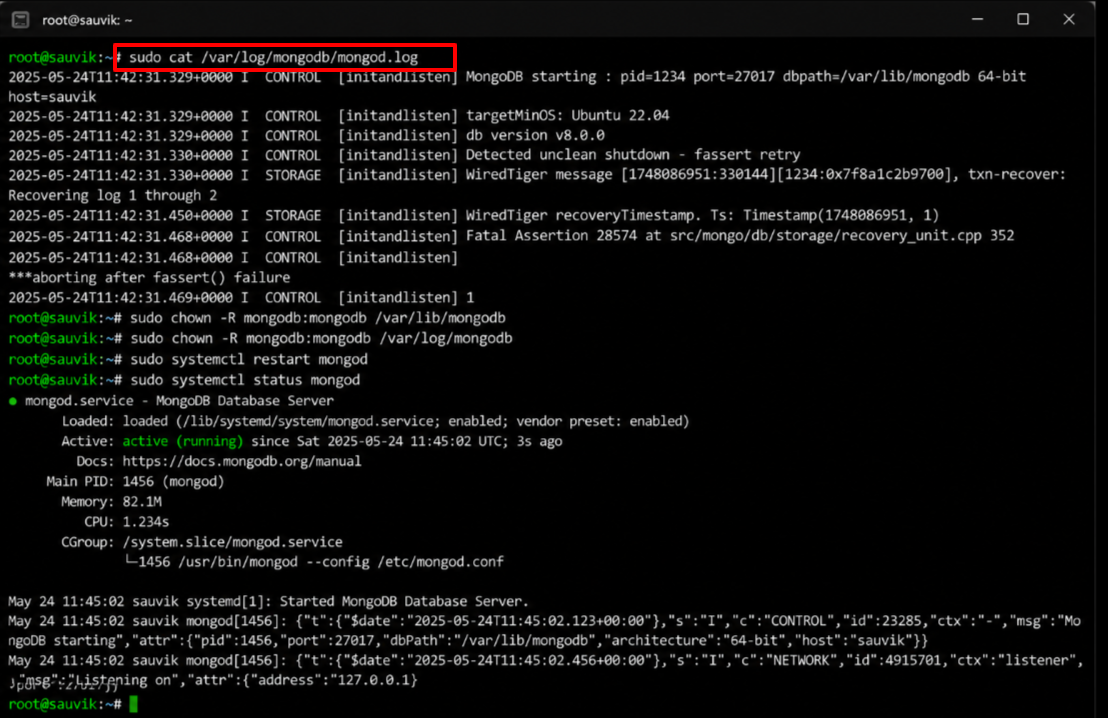Click the 'sudo chown -R mongodb:mongodb /var/log/mongodb' command

tap(321, 339)
